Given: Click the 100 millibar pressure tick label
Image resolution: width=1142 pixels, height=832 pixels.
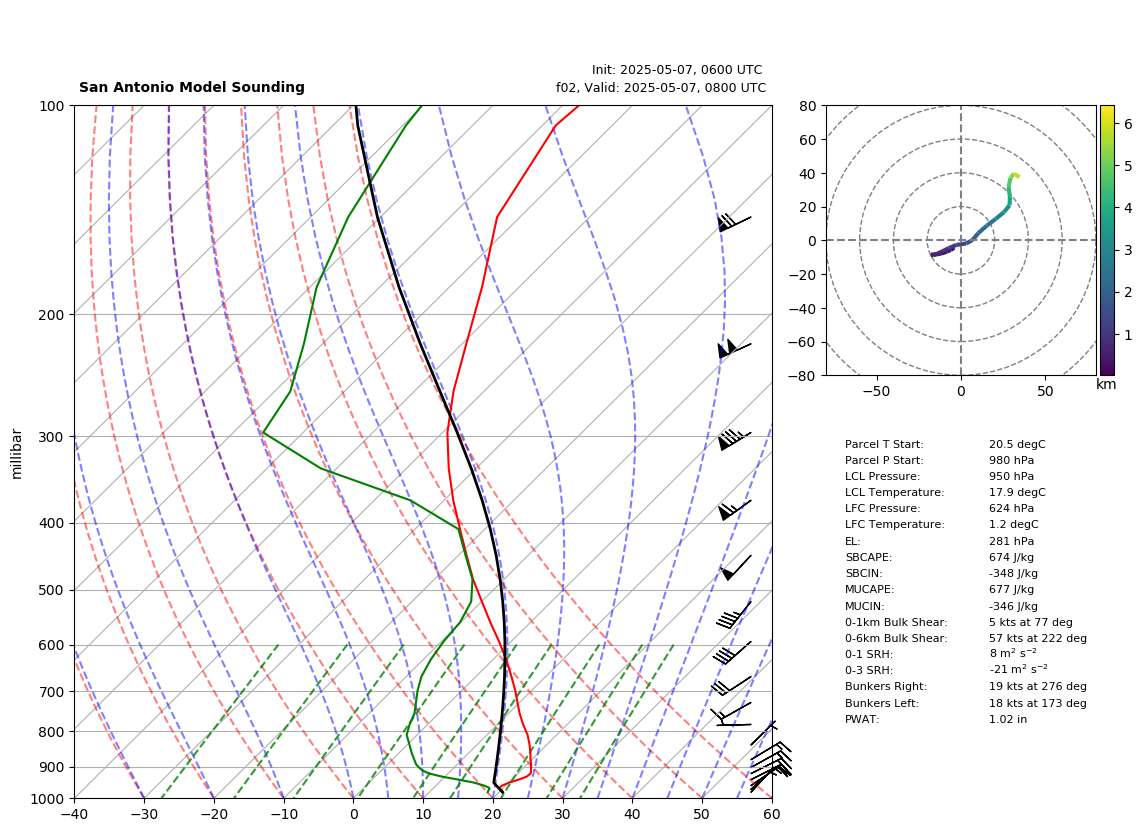Looking at the screenshot, I should (51, 106).
